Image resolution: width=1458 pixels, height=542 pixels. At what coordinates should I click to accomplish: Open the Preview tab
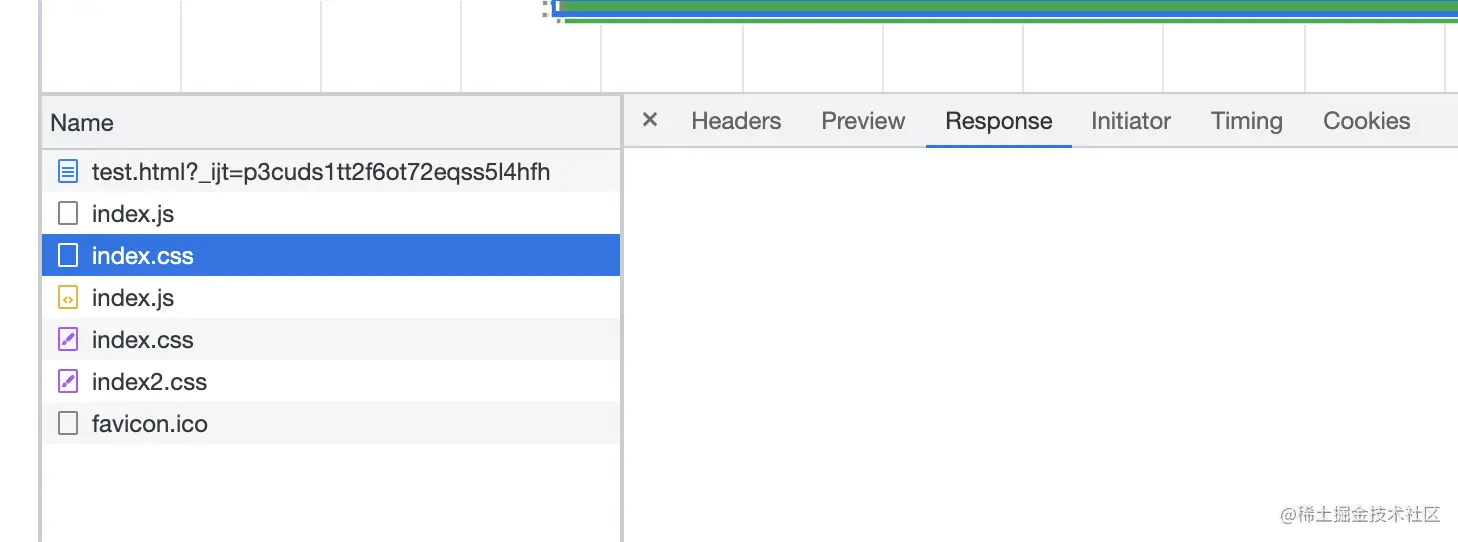click(x=863, y=121)
